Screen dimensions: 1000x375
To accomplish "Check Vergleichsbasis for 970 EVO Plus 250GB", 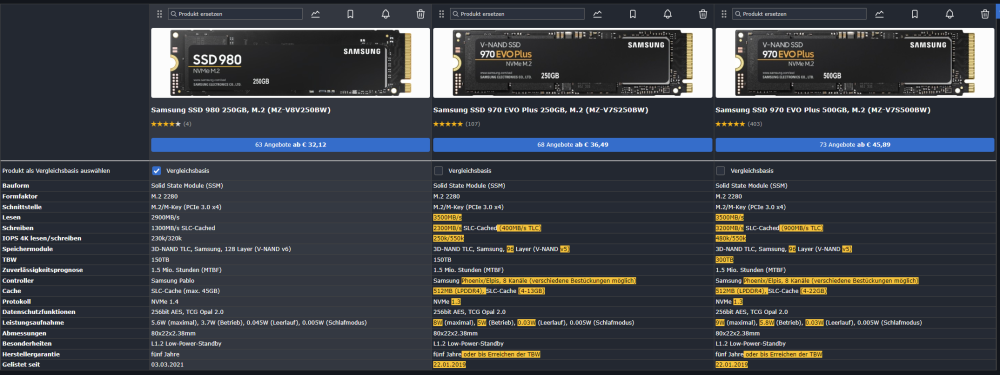I will [x=438, y=171].
